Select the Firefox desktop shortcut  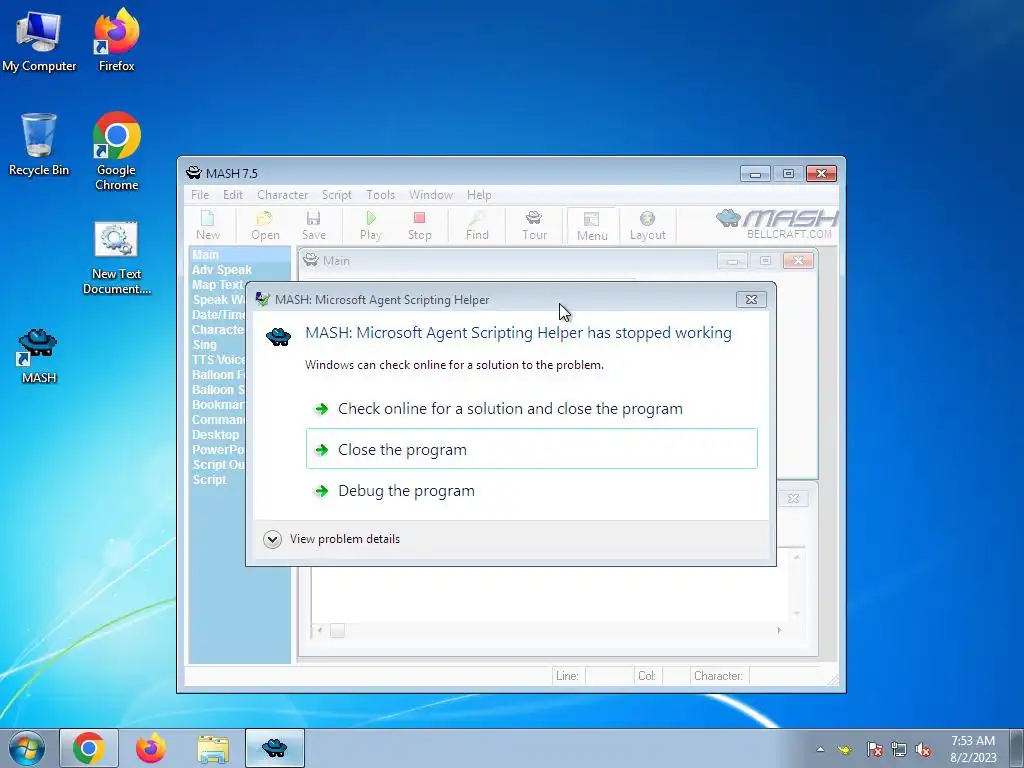[x=116, y=41]
